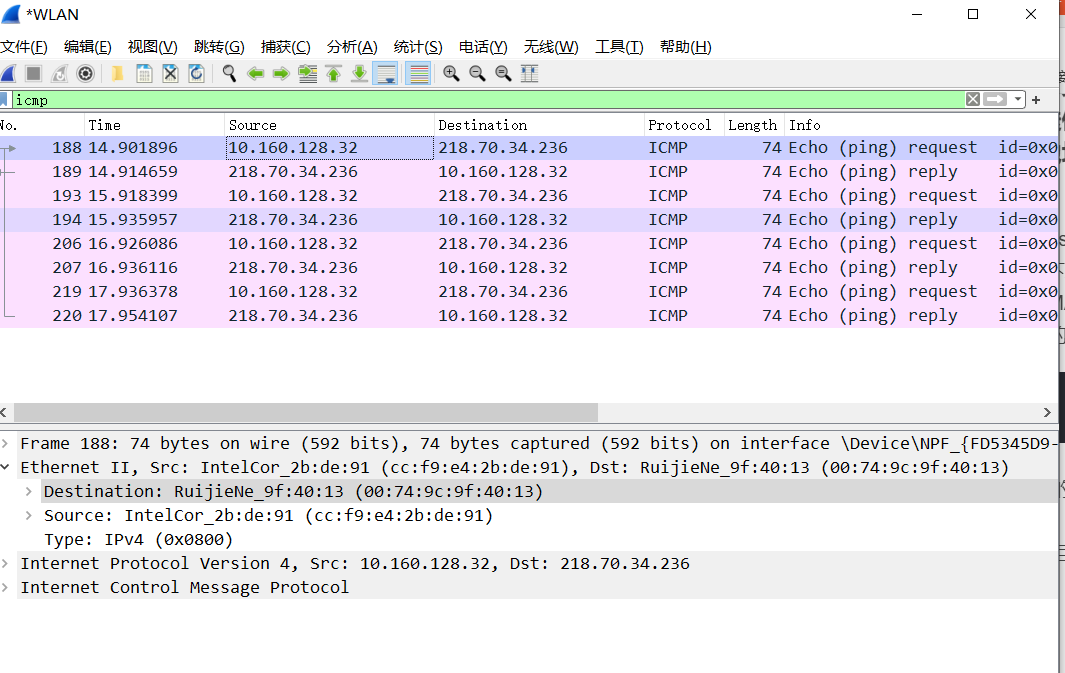Go to specified packet icon
Screen dimensions: 1065x673
coord(308,73)
